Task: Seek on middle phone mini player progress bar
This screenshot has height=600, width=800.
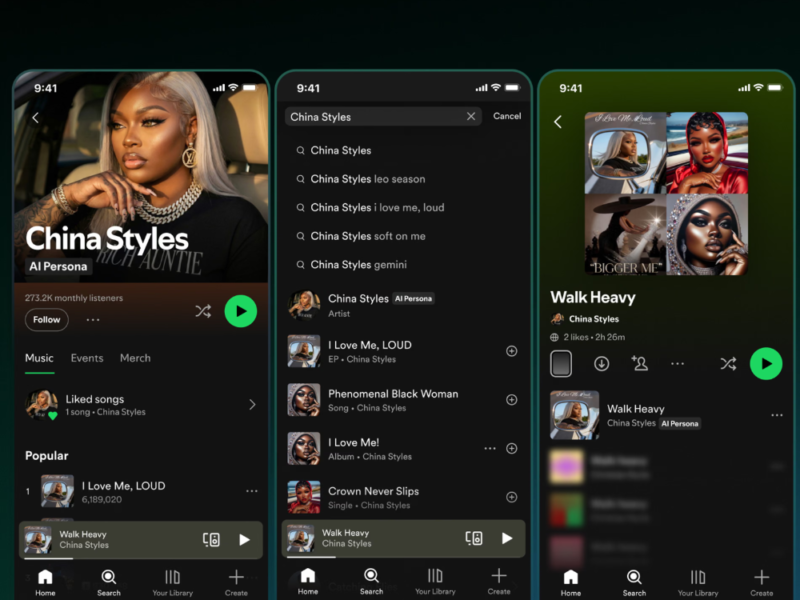Action: point(403,557)
